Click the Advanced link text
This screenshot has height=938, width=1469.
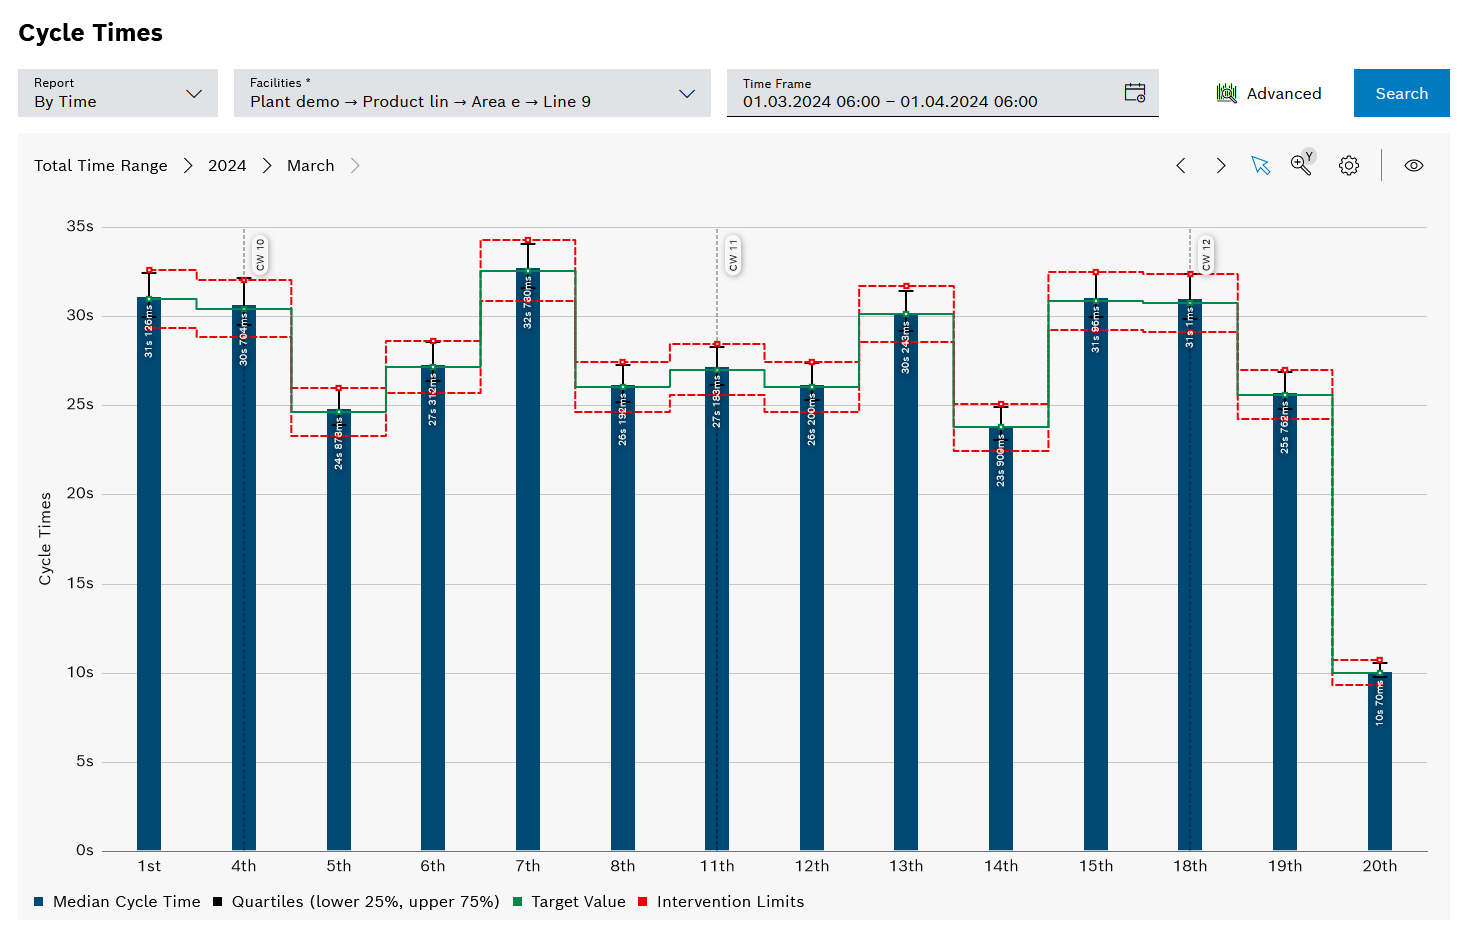(1284, 93)
